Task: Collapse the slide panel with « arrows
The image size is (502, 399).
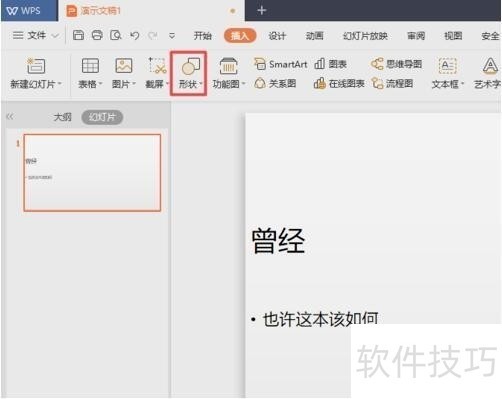Action: point(10,116)
